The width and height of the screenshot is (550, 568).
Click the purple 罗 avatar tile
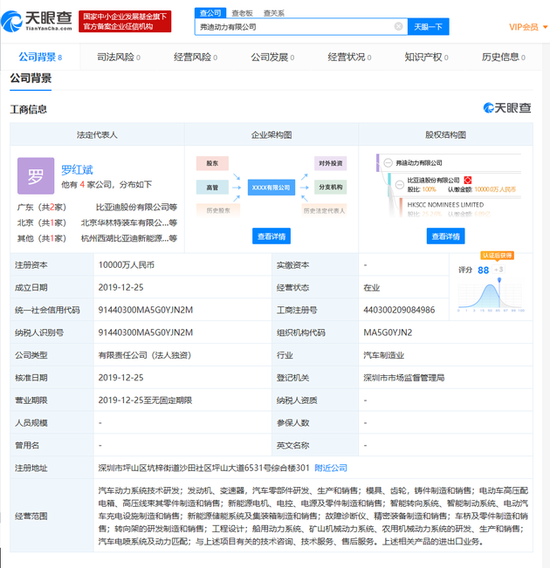(x=36, y=176)
